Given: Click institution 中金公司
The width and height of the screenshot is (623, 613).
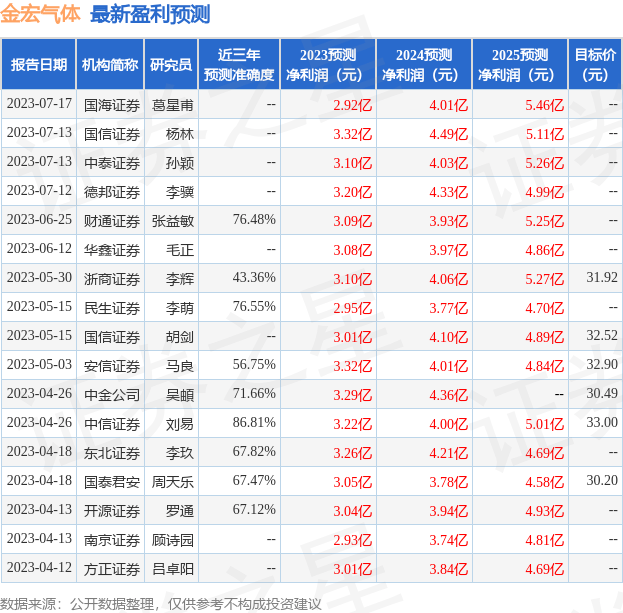Looking at the screenshot, I should pos(112,395).
